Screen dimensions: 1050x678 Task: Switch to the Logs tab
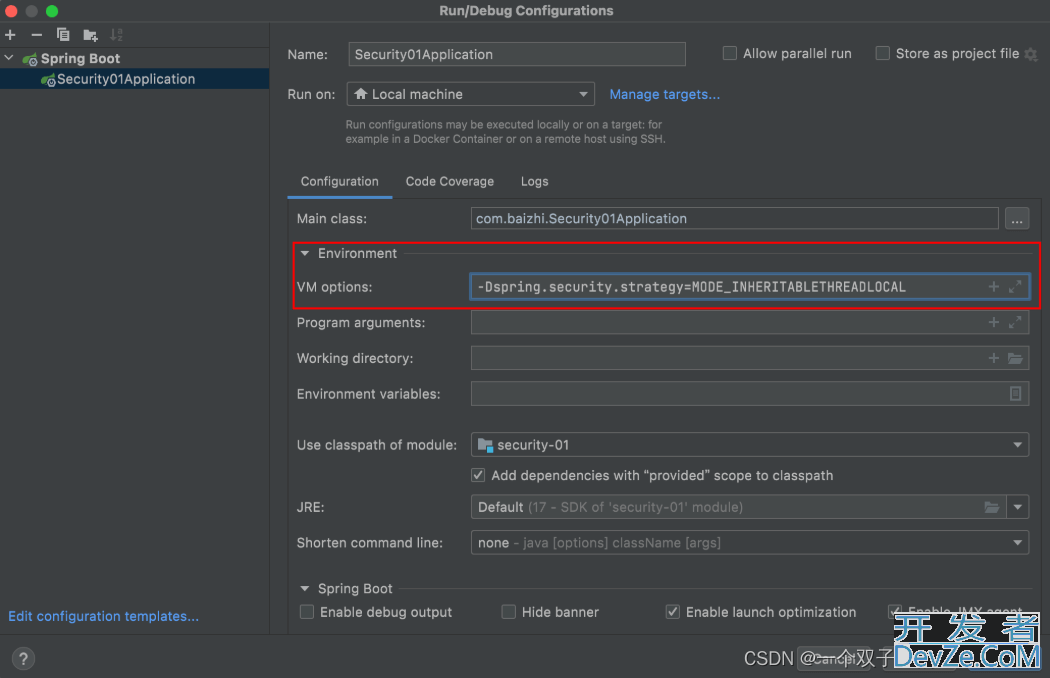tap(534, 182)
